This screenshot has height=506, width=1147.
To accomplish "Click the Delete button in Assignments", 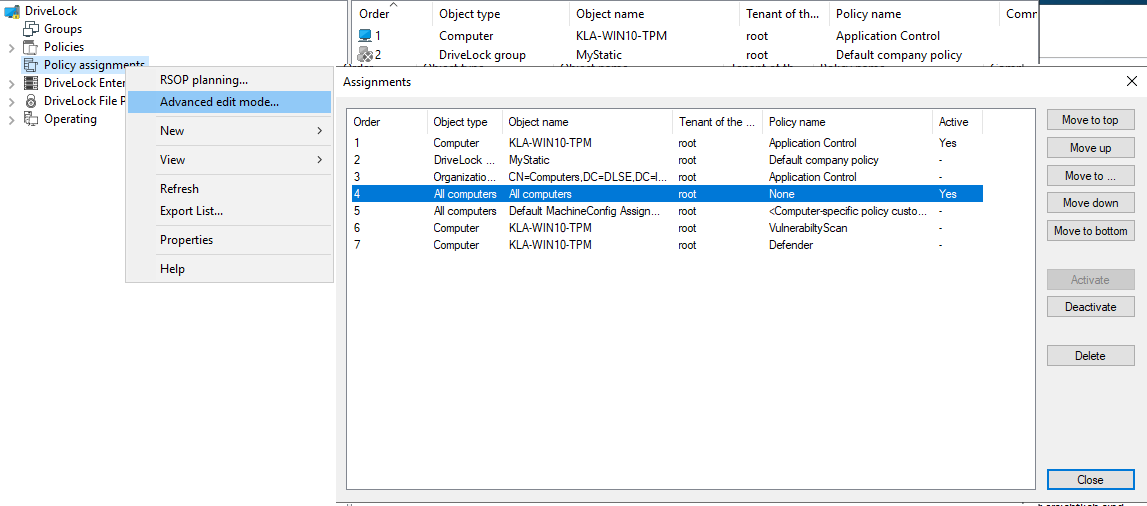I will click(1089, 356).
